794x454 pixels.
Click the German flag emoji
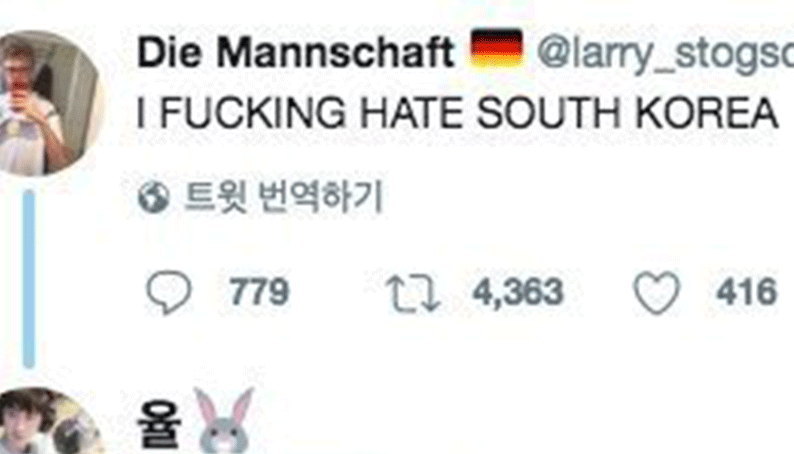click(x=496, y=49)
